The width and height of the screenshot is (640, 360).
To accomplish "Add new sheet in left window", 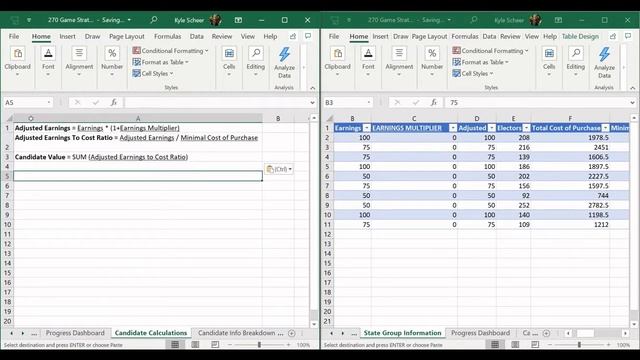I will (x=291, y=333).
